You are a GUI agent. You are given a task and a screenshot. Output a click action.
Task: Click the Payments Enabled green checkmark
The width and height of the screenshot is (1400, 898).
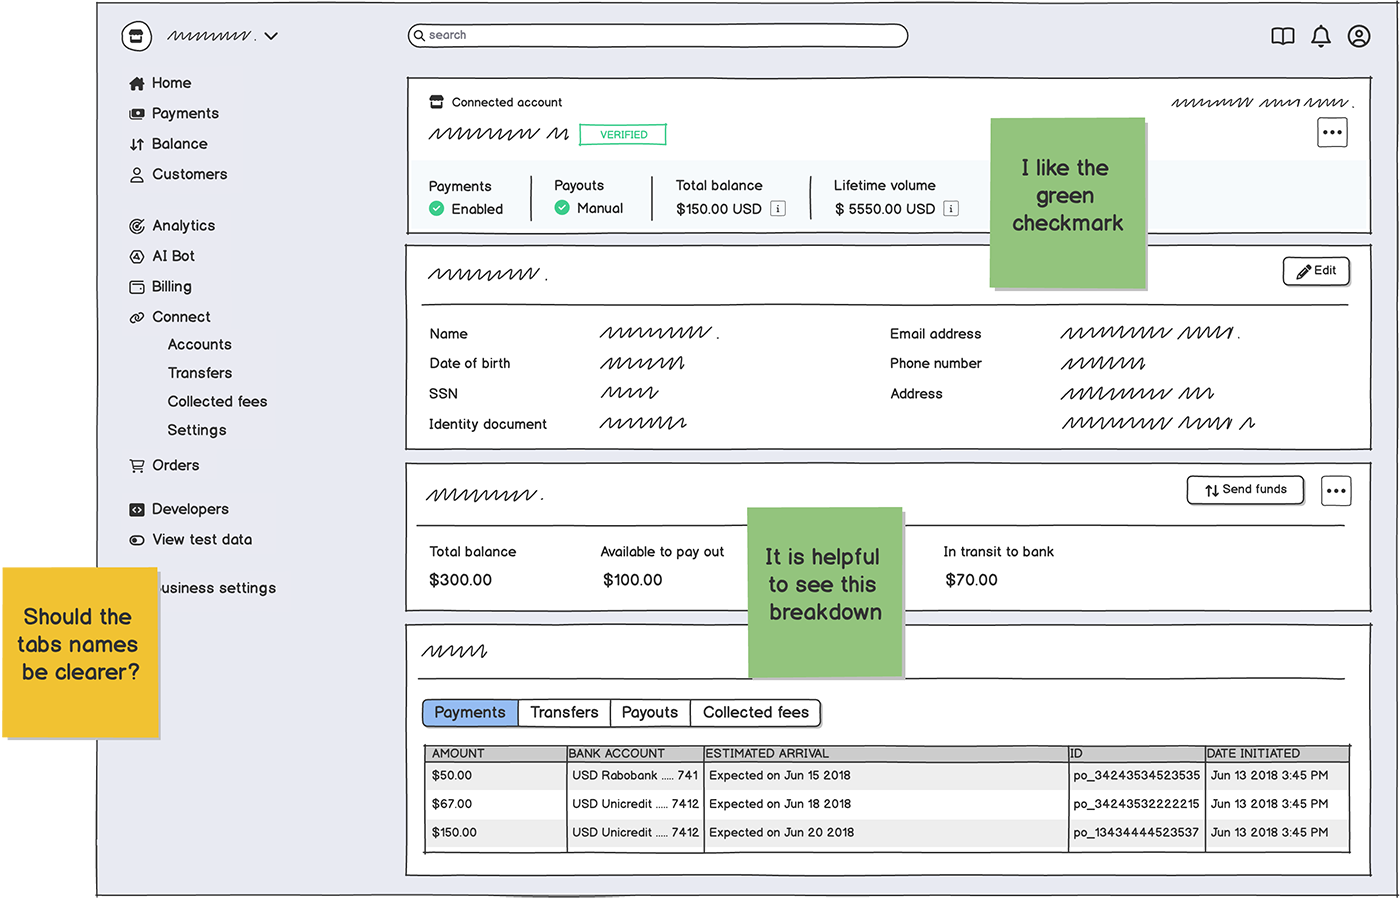point(437,209)
